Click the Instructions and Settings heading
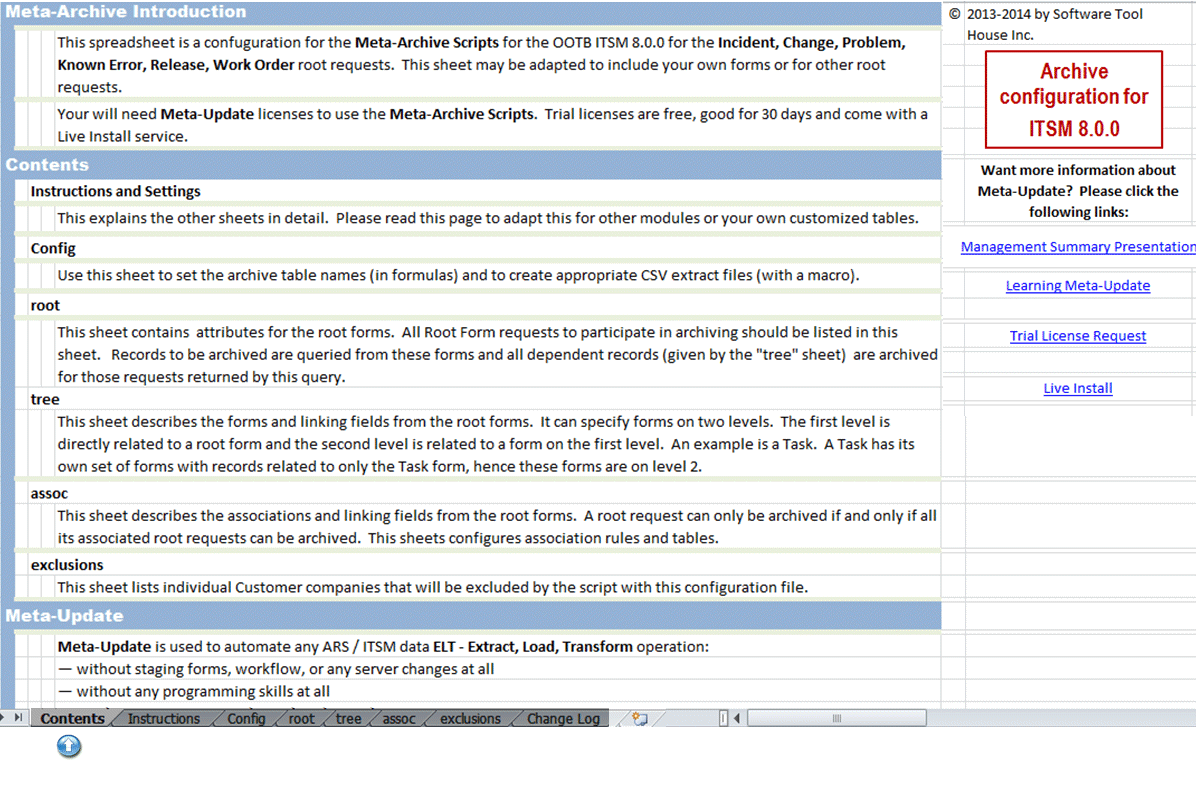Image resolution: width=1196 pixels, height=794 pixels. coord(115,191)
